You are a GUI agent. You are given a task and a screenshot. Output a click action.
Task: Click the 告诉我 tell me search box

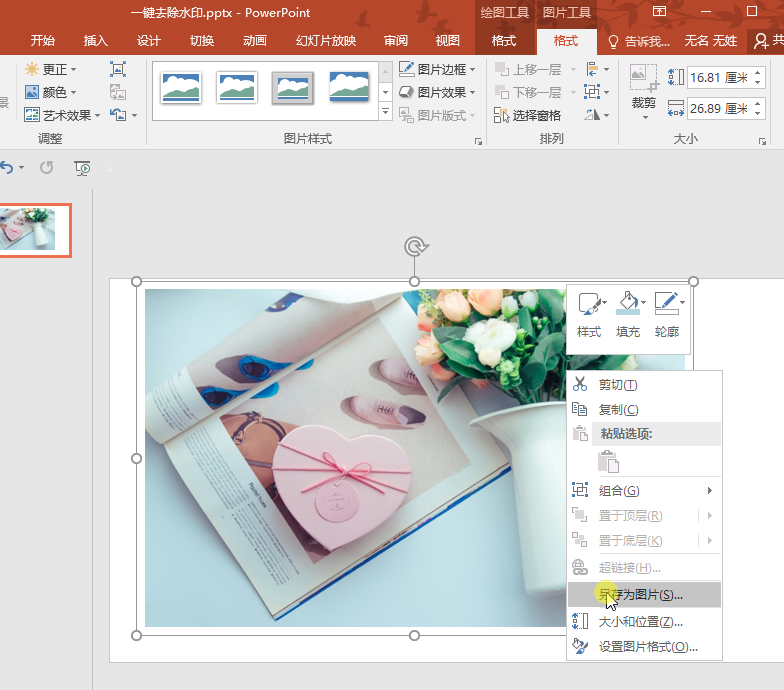(639, 41)
